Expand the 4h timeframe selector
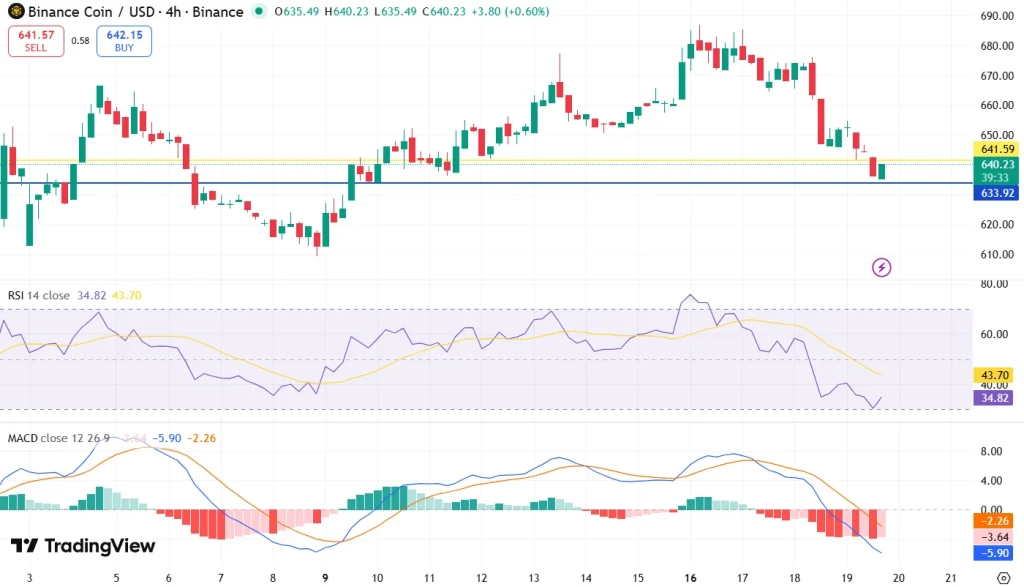This screenshot has width=1024, height=587. (173, 12)
